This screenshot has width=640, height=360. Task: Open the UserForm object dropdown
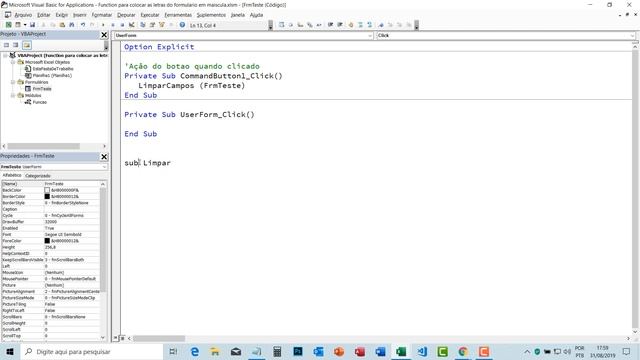tap(370, 36)
